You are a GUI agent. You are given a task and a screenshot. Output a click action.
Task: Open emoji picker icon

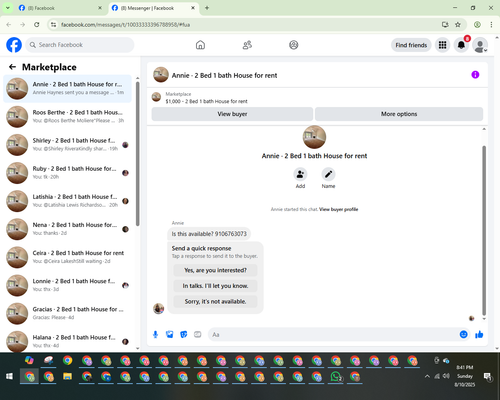coord(463,334)
